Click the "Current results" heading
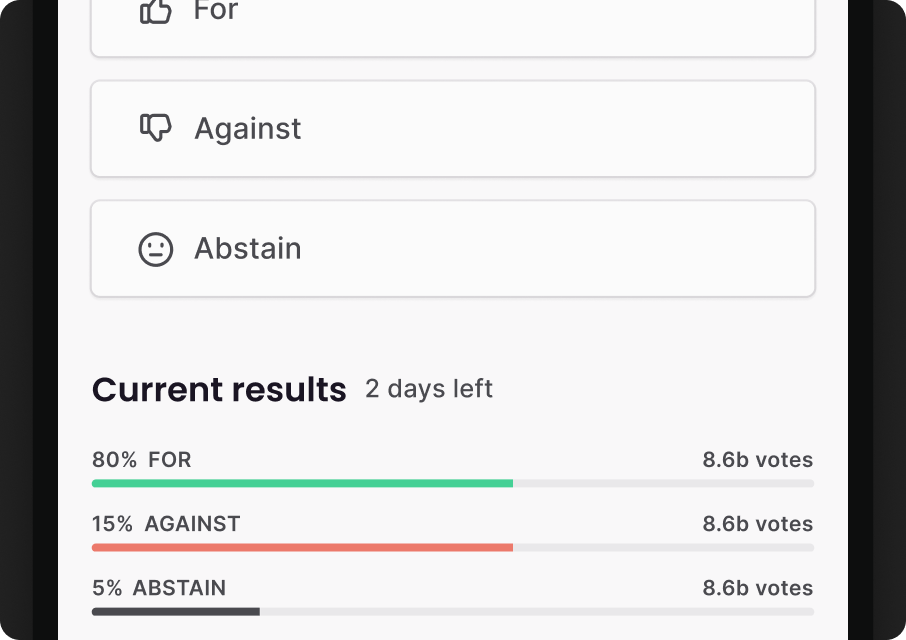The height and width of the screenshot is (640, 906). (x=219, y=390)
